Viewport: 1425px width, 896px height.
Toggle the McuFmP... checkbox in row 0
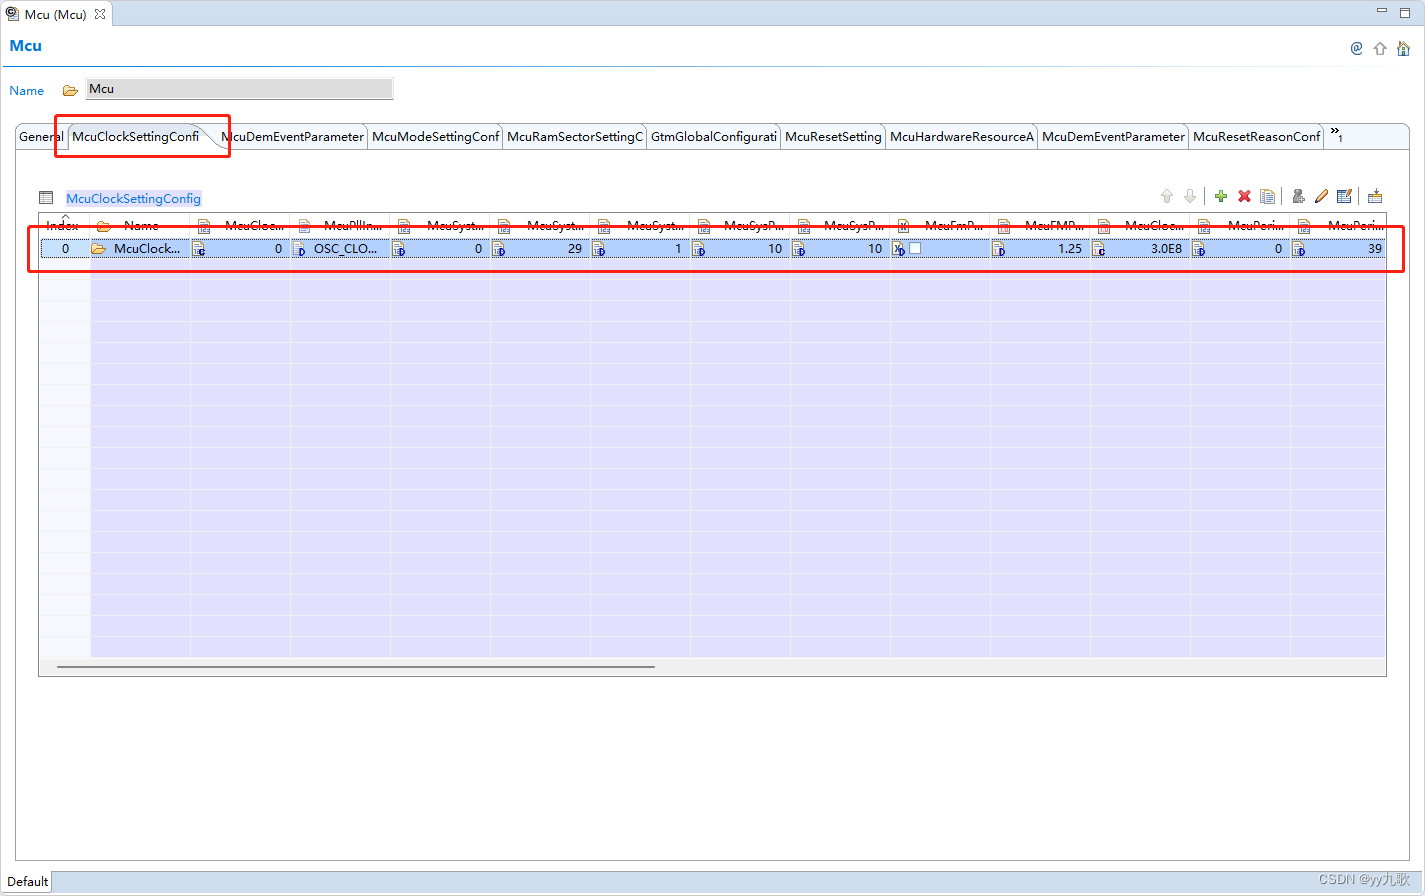pos(914,248)
